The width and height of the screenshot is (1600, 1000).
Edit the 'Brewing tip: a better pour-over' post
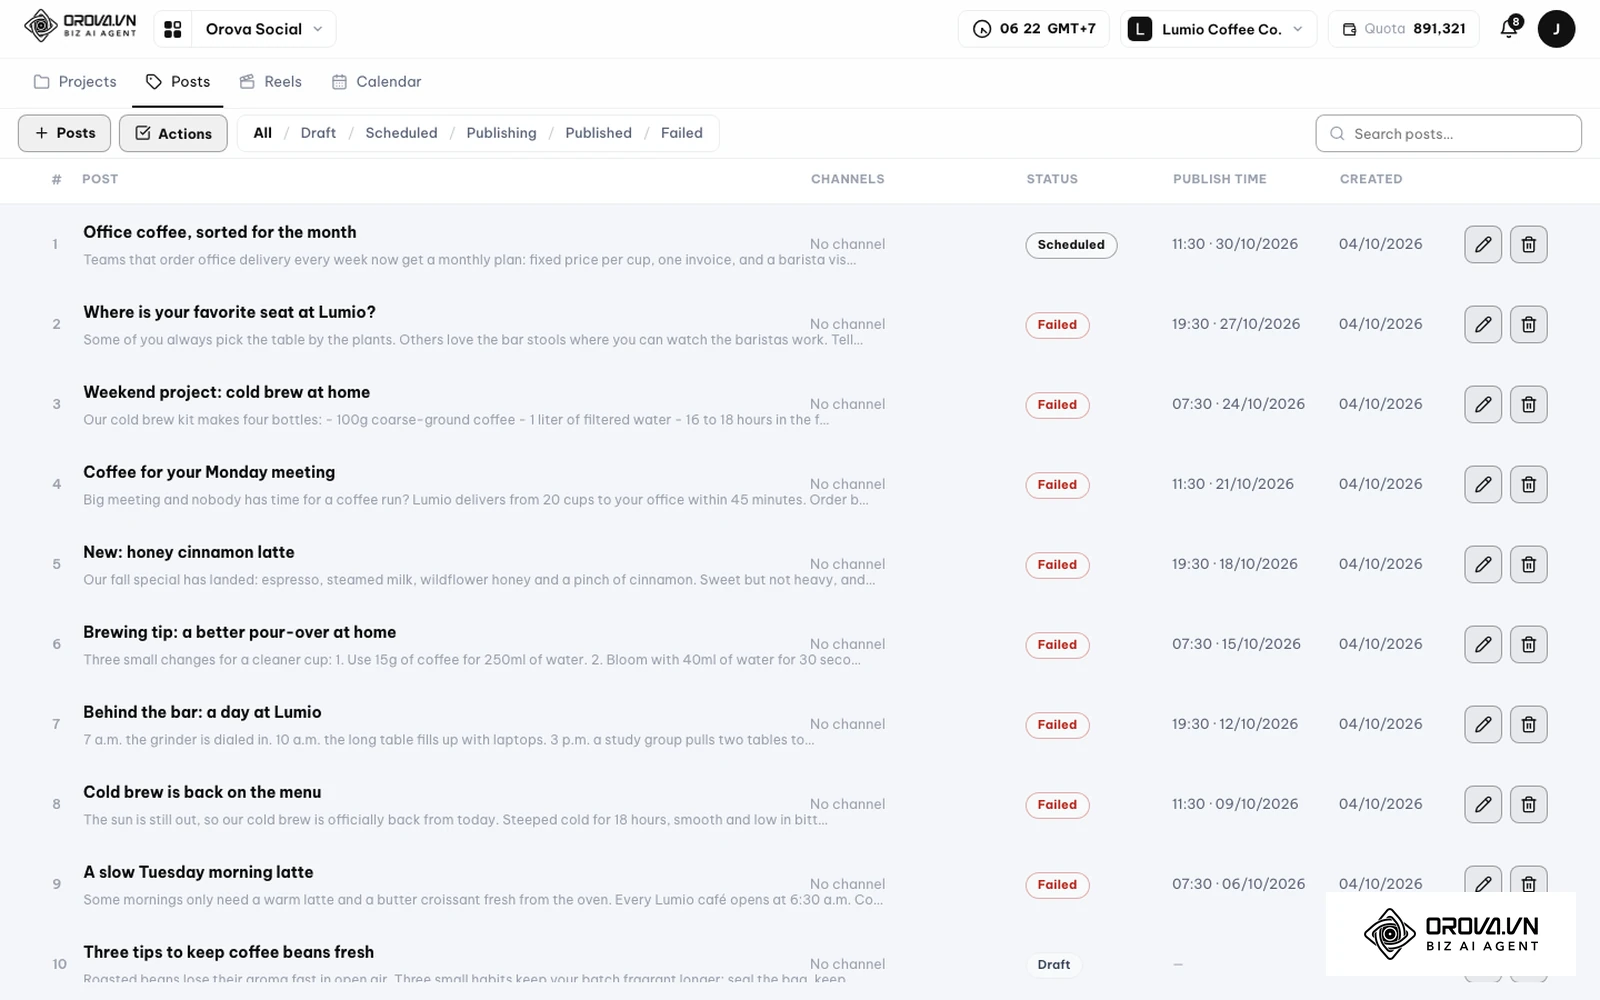pyautogui.click(x=1483, y=644)
